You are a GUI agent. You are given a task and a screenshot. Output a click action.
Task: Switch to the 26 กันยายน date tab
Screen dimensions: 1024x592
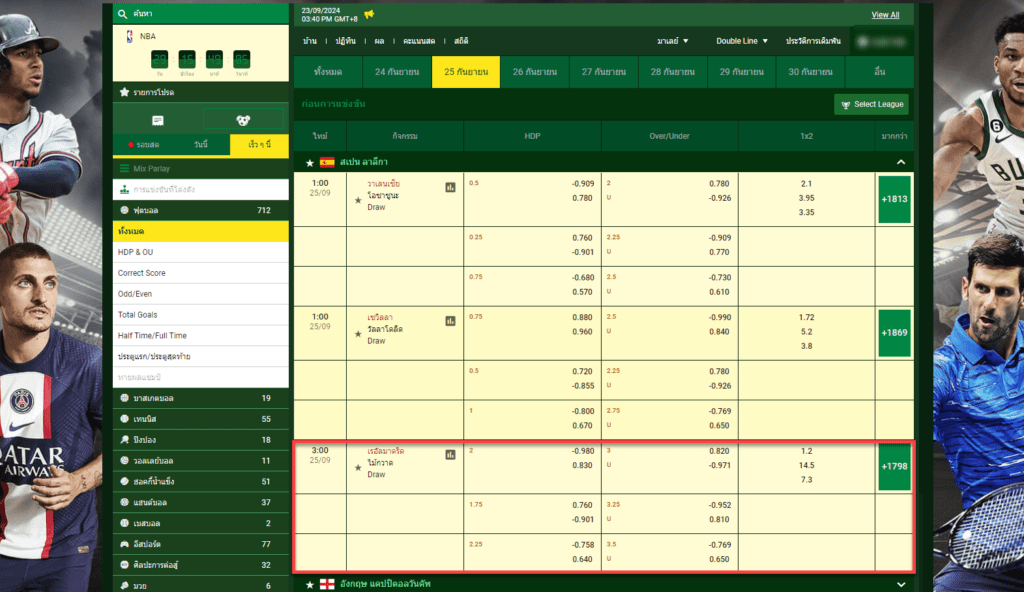point(534,72)
